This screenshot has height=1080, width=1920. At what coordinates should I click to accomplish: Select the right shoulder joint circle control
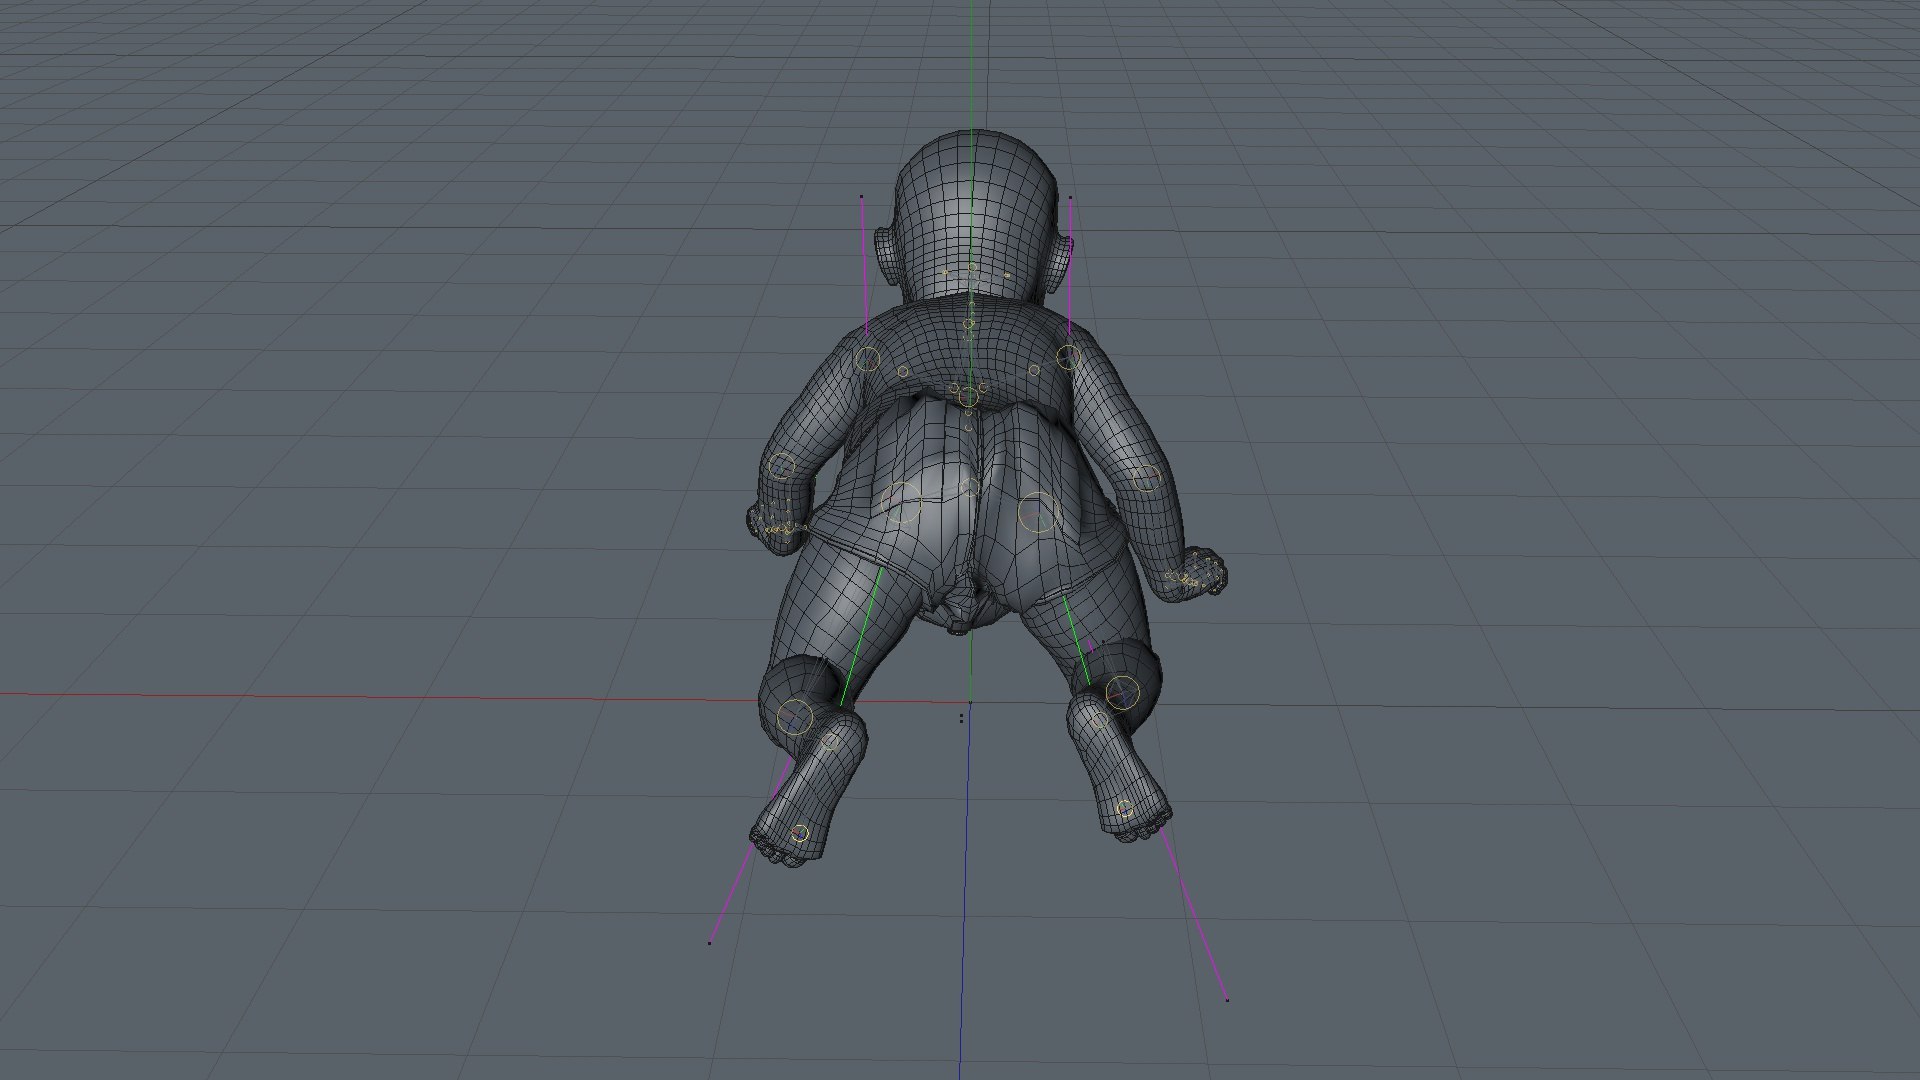1068,356
